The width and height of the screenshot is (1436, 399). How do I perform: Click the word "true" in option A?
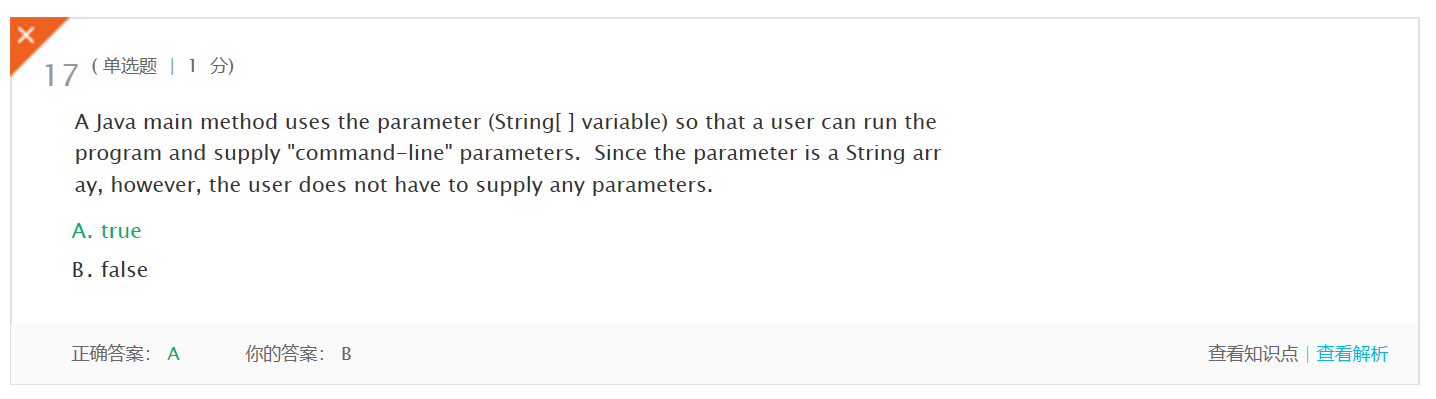(x=121, y=231)
